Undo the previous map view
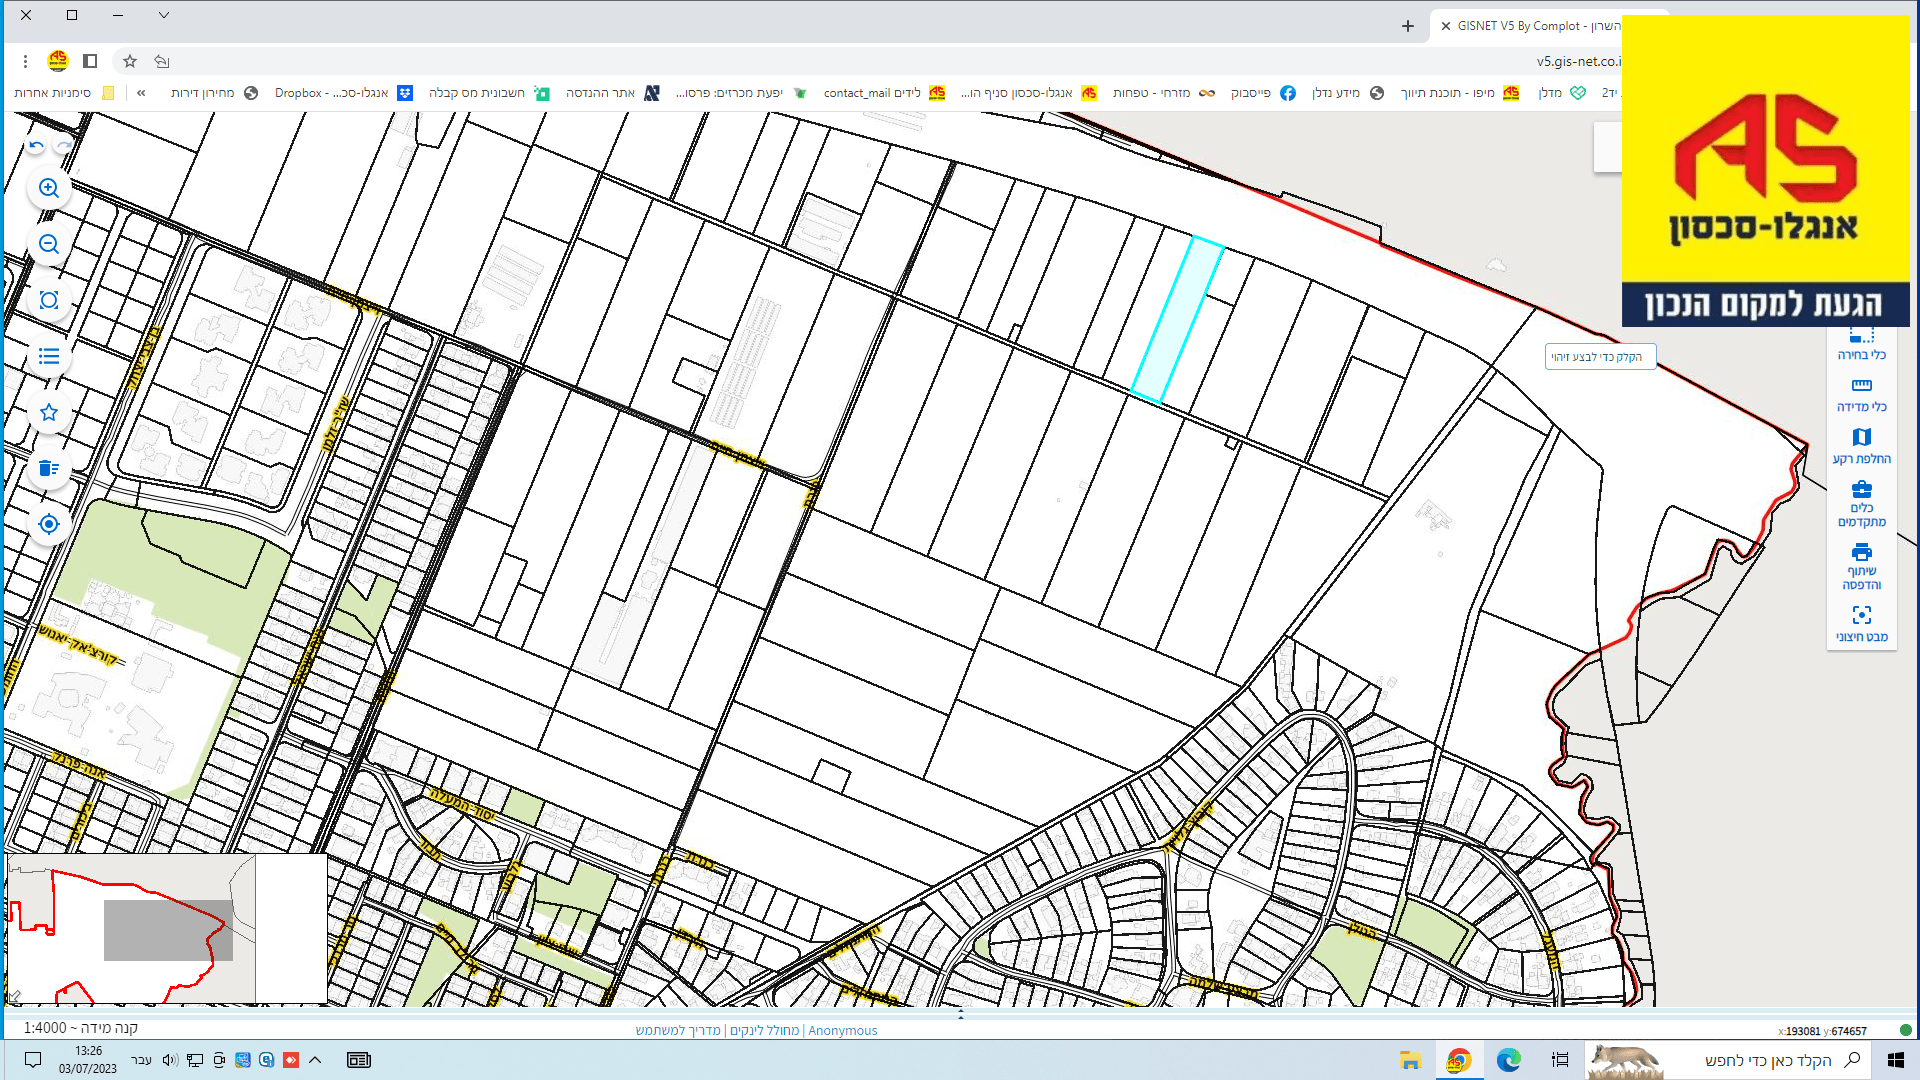 (36, 146)
